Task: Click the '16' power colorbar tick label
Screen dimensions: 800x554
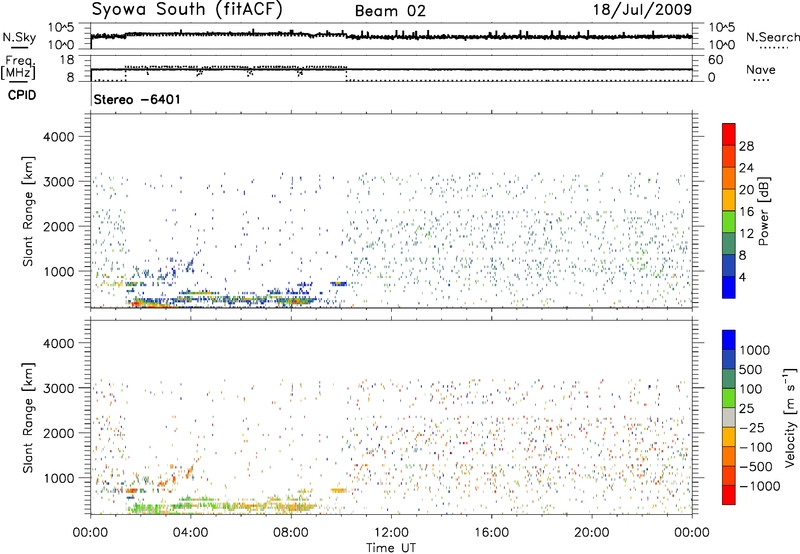Action: point(746,212)
